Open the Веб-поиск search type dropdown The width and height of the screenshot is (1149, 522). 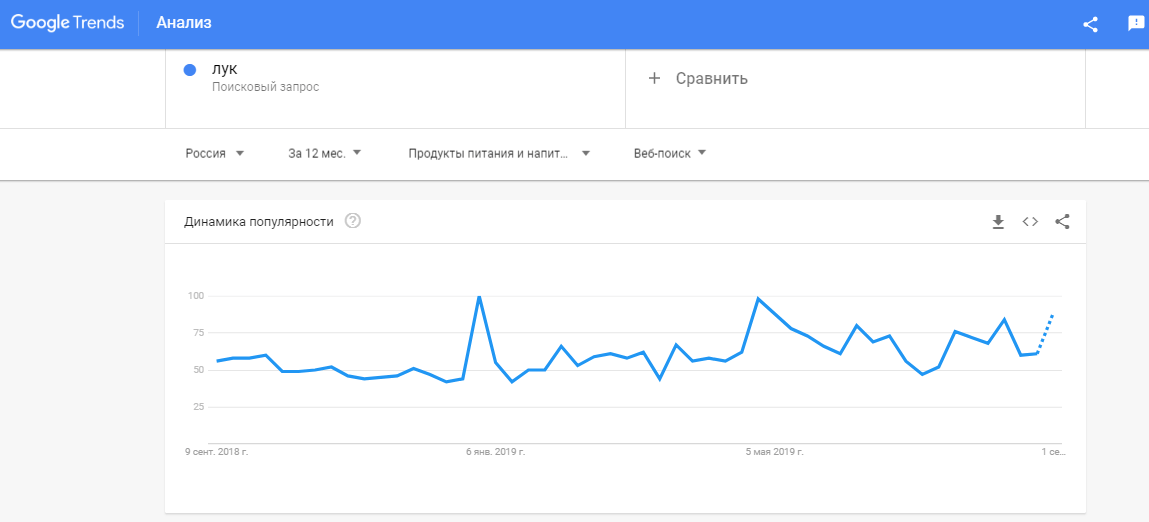pos(670,153)
